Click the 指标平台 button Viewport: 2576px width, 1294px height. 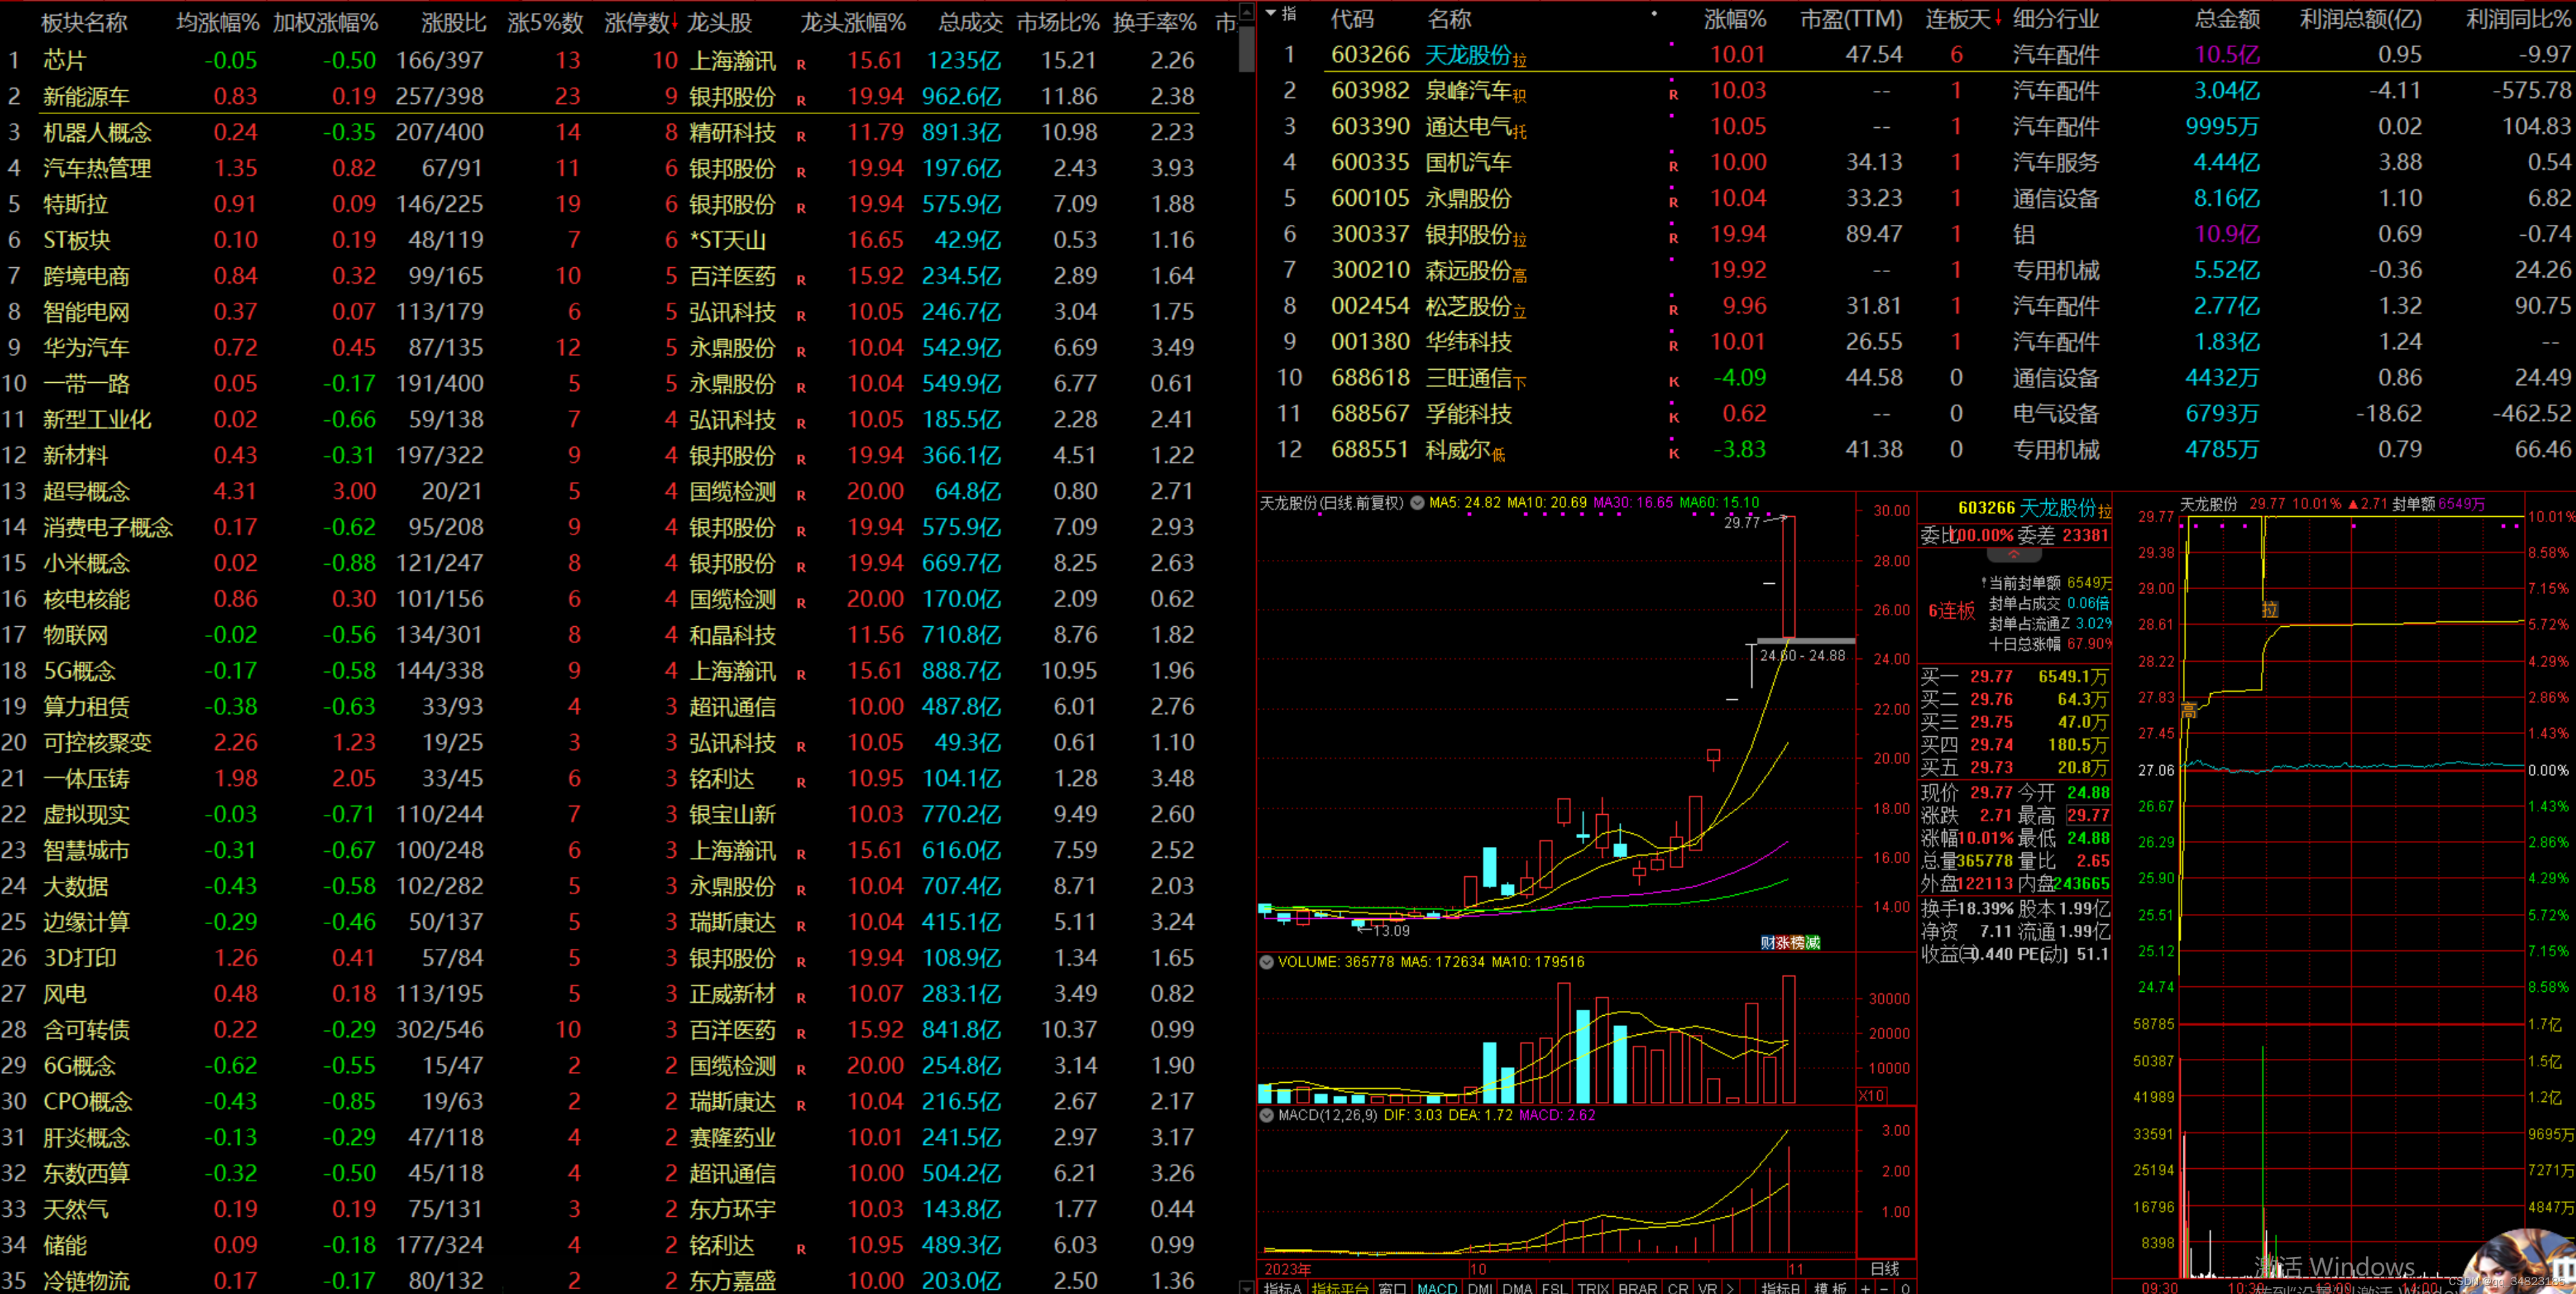pos(1339,1288)
